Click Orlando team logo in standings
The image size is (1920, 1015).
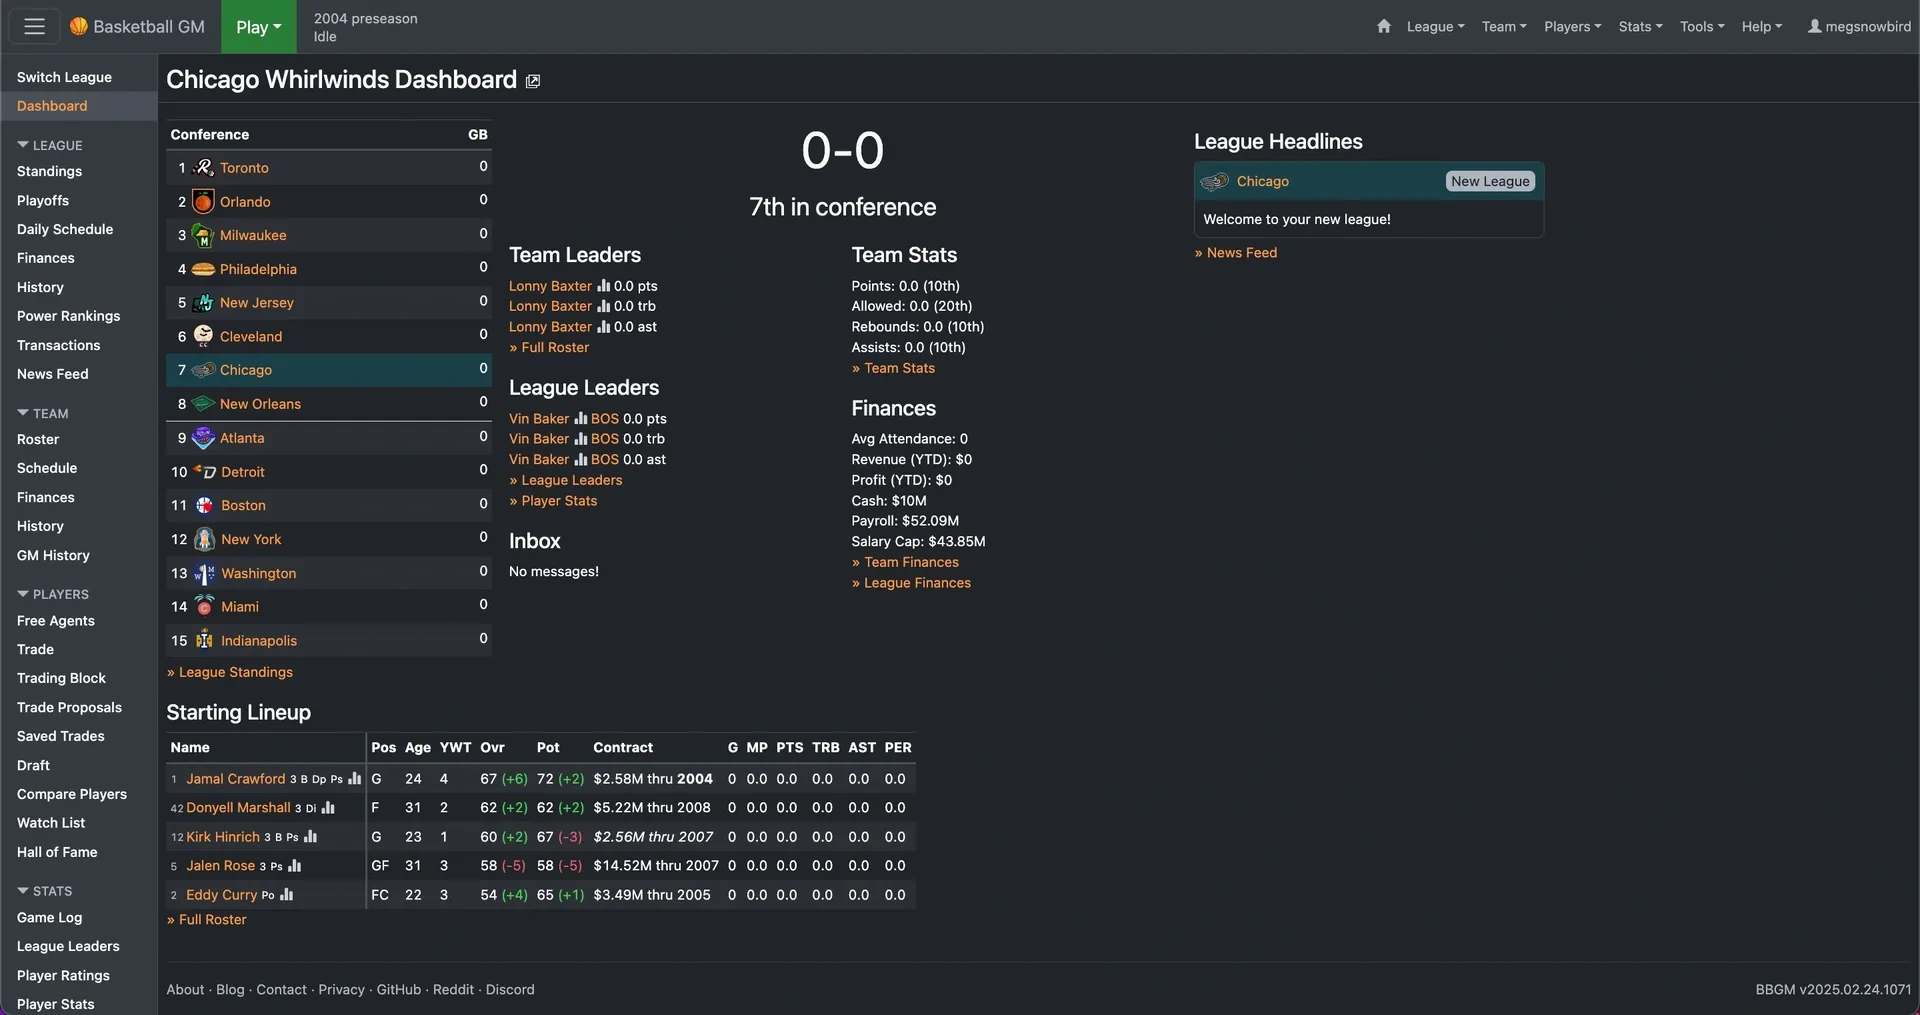point(203,202)
